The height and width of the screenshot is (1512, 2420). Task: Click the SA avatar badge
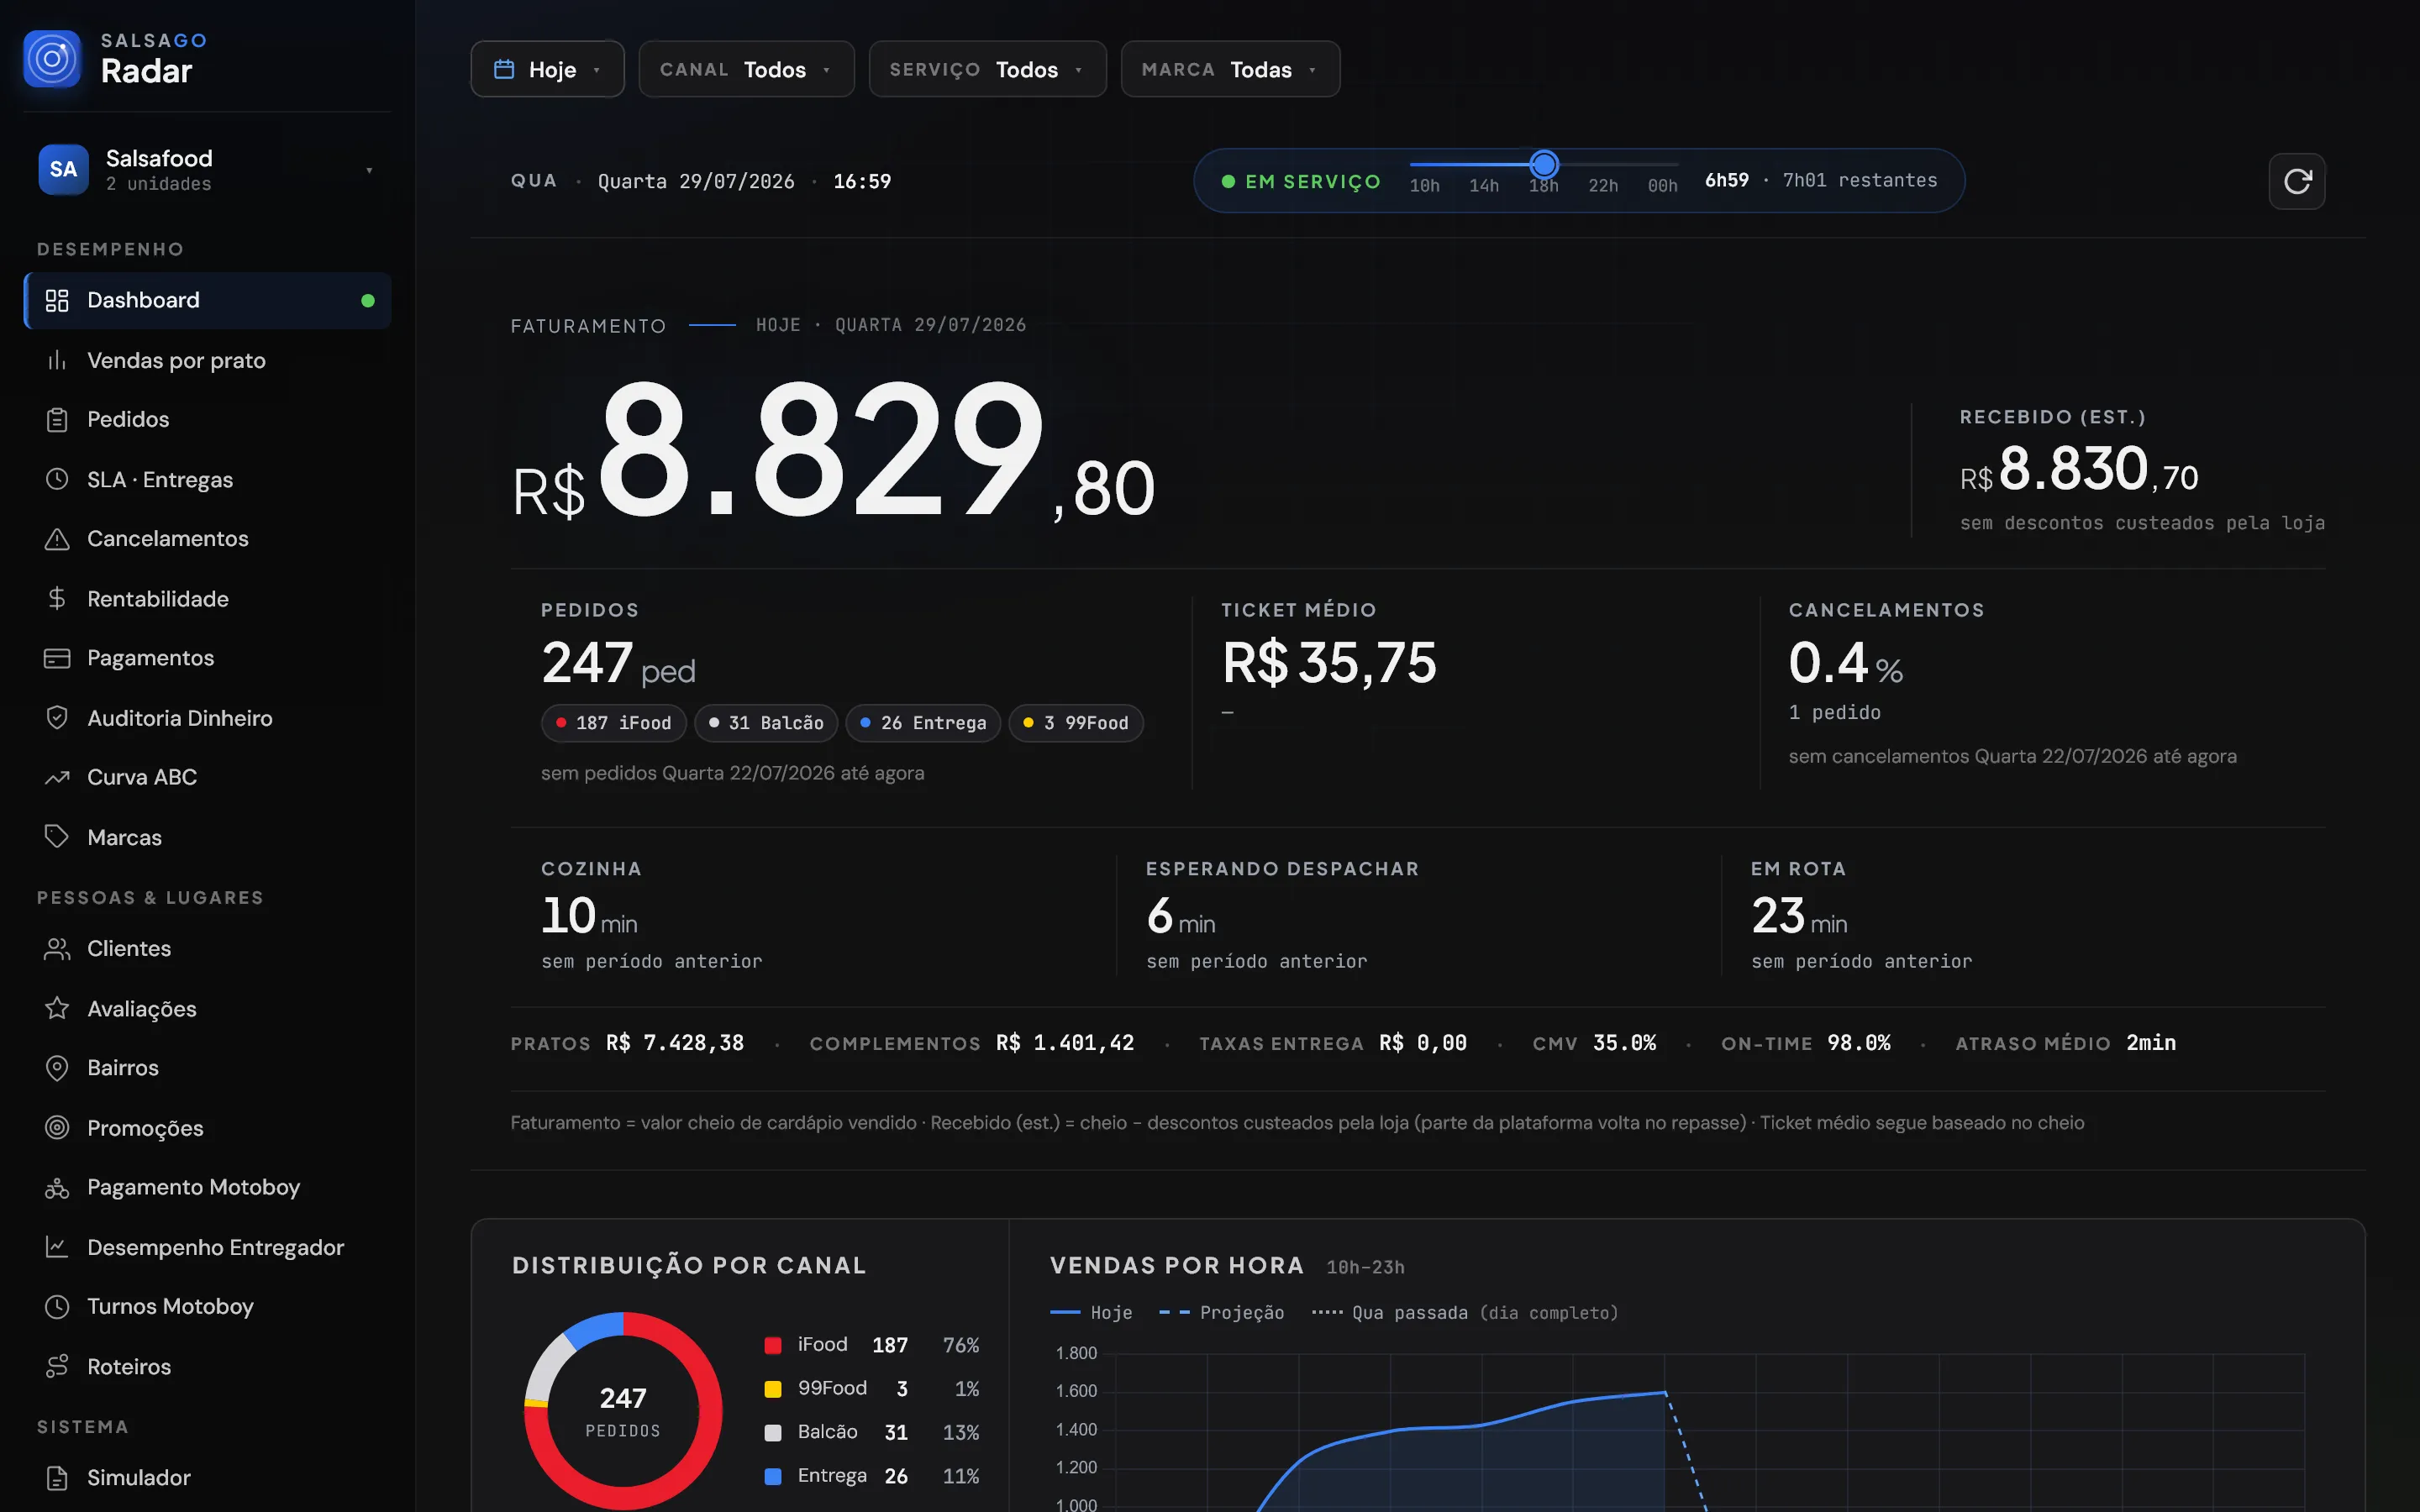63,169
